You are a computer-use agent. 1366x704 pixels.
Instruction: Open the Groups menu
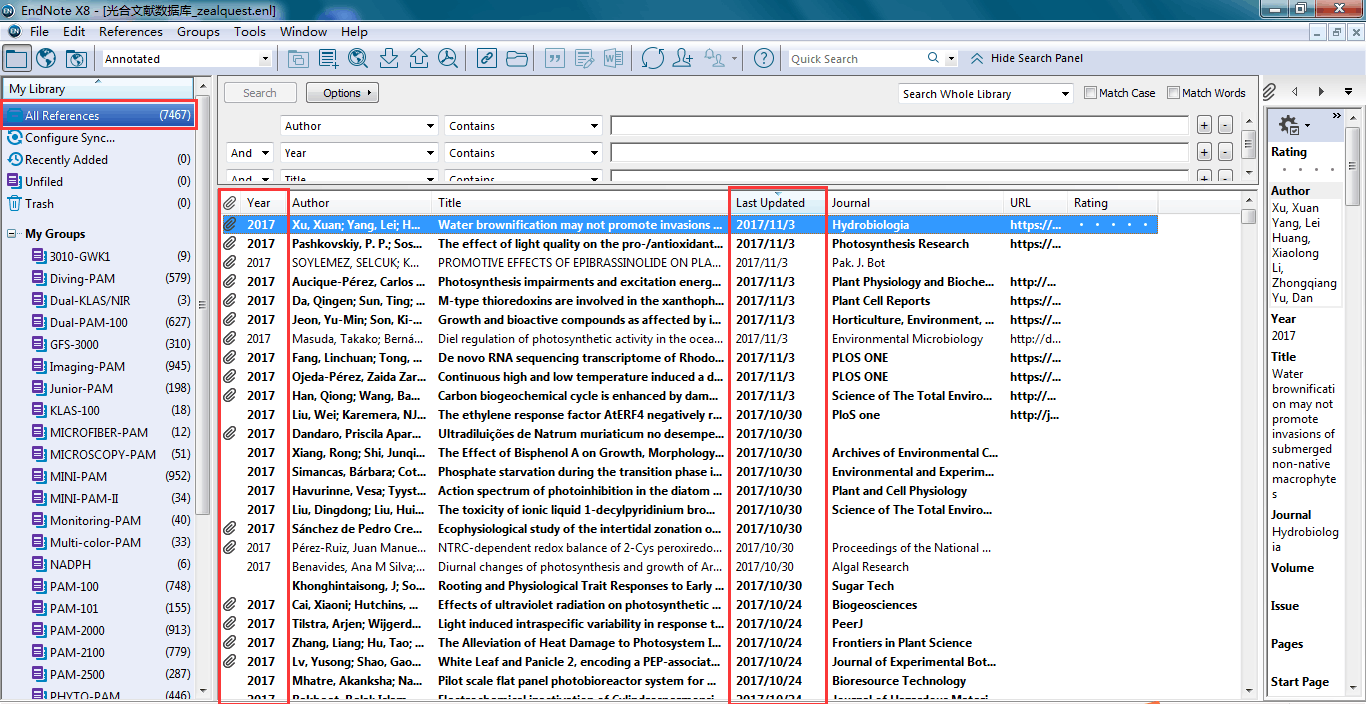click(x=198, y=32)
